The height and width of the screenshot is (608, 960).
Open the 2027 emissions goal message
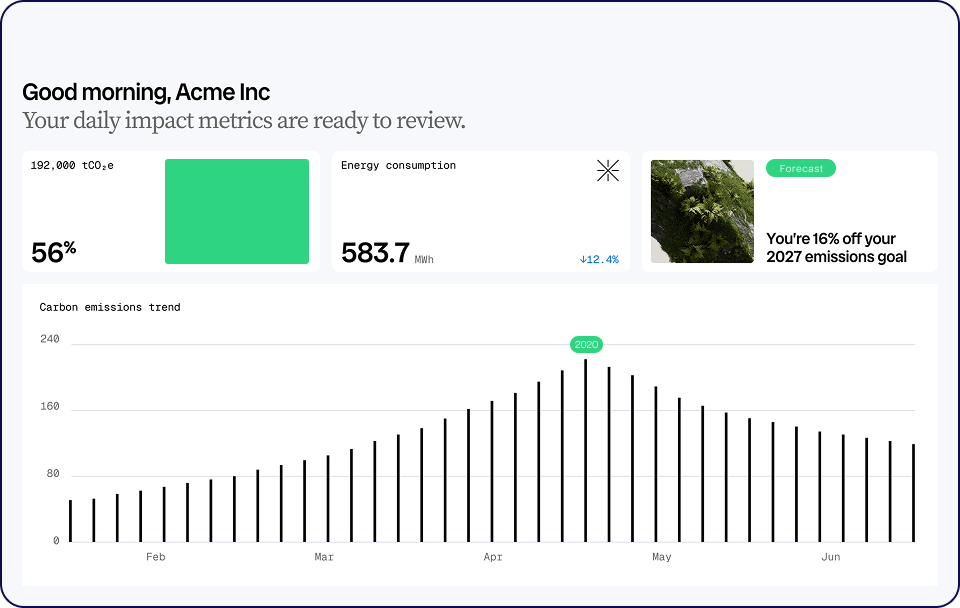point(836,248)
